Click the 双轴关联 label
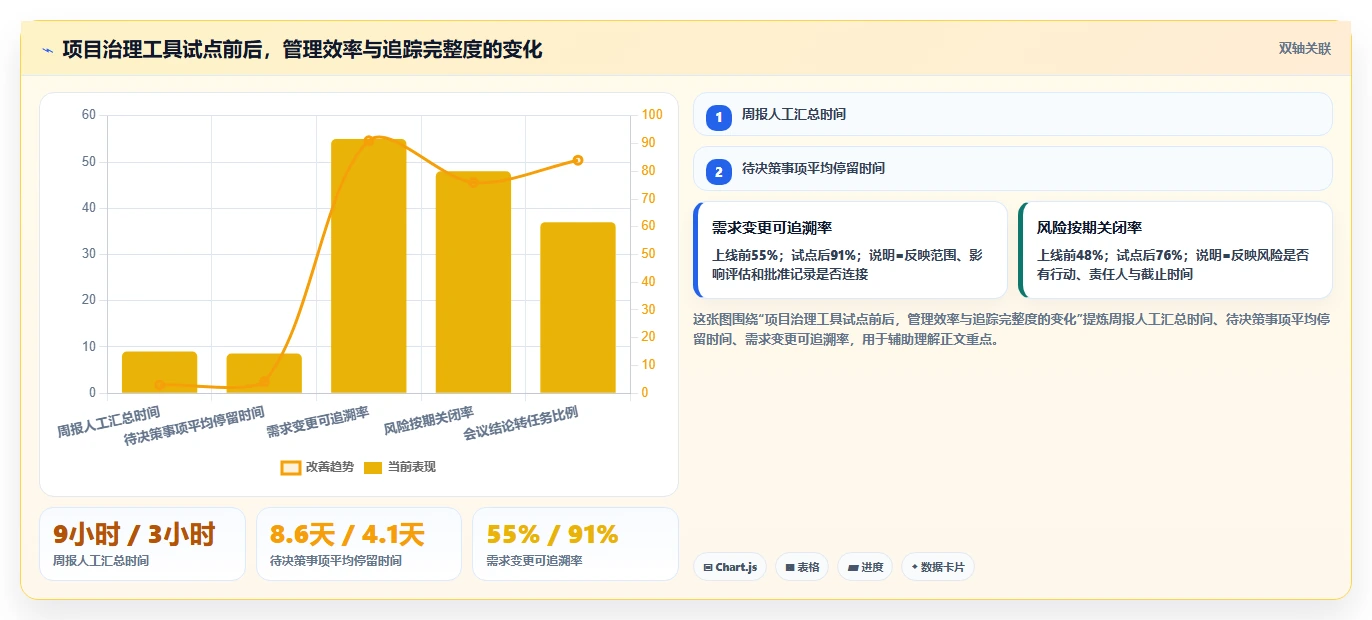The image size is (1372, 620). pos(1304,48)
